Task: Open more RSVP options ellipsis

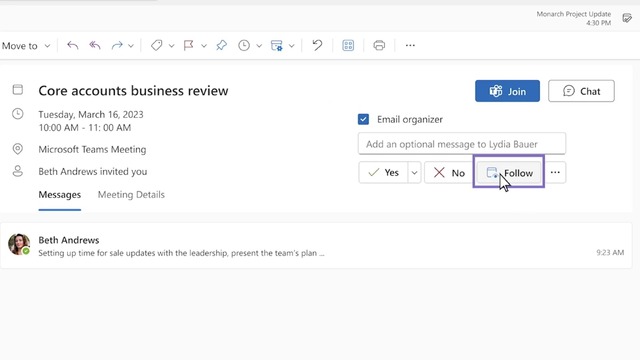Action: (555, 173)
